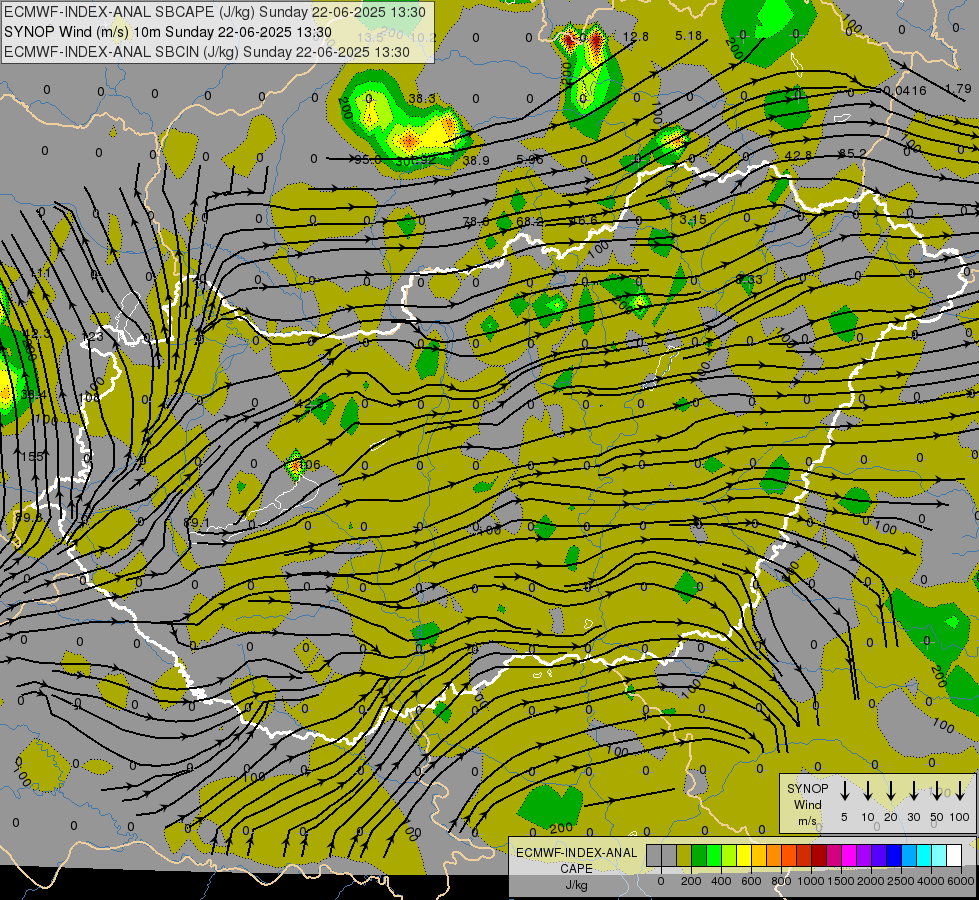Click the '400' tick label in the CAPE legend

(x=721, y=881)
